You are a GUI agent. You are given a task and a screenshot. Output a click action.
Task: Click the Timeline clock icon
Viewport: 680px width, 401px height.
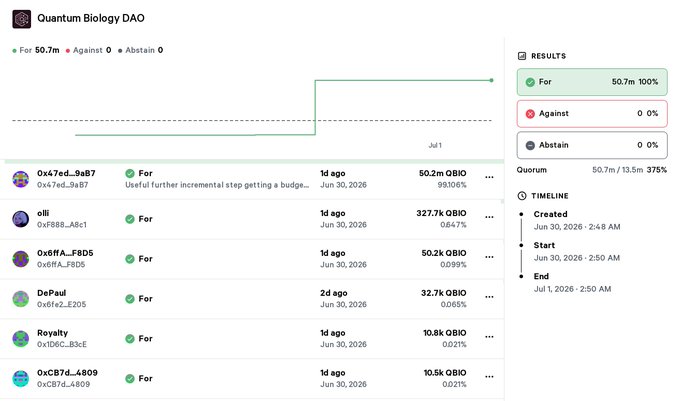522,196
